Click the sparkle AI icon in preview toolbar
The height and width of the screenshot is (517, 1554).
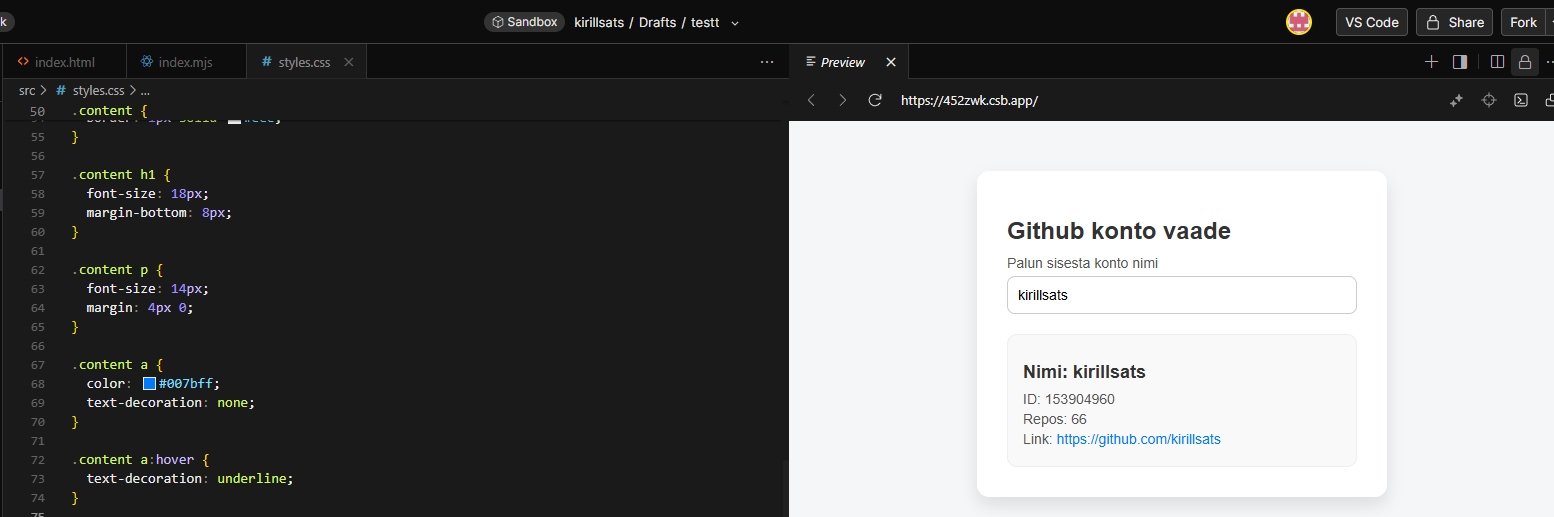tap(1457, 100)
